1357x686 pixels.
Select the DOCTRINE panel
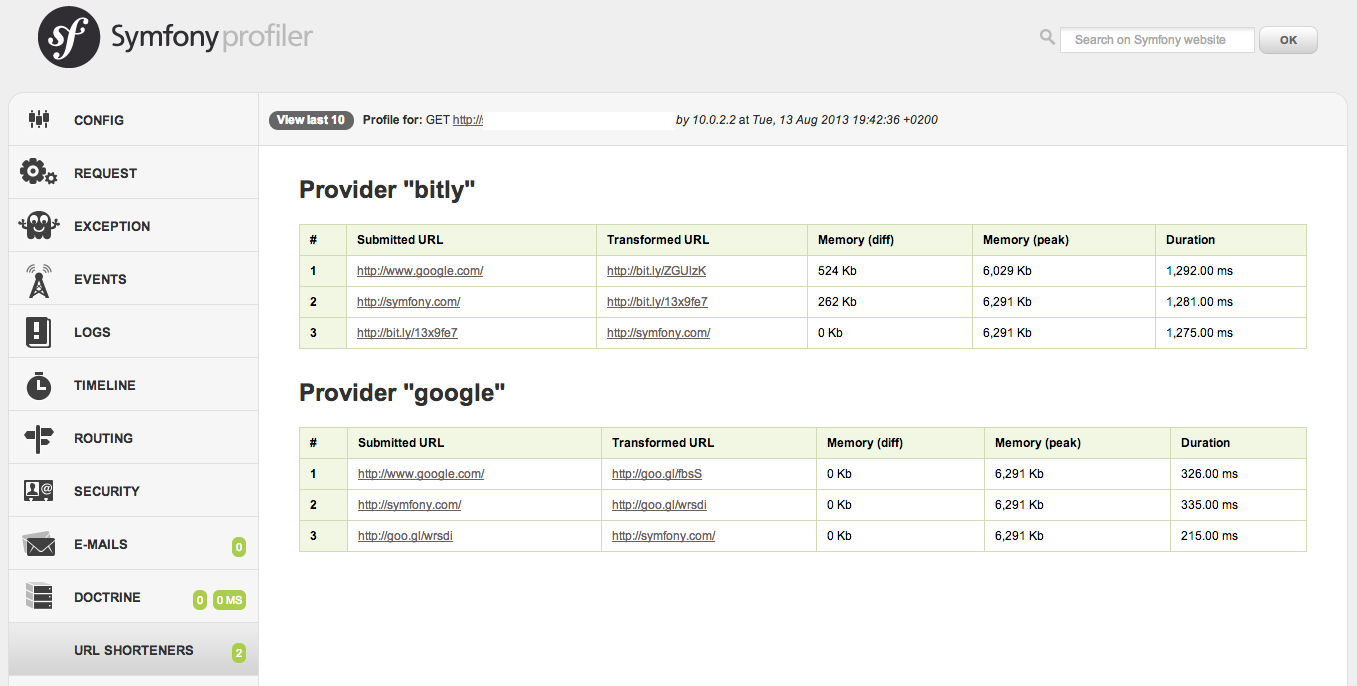pos(133,597)
